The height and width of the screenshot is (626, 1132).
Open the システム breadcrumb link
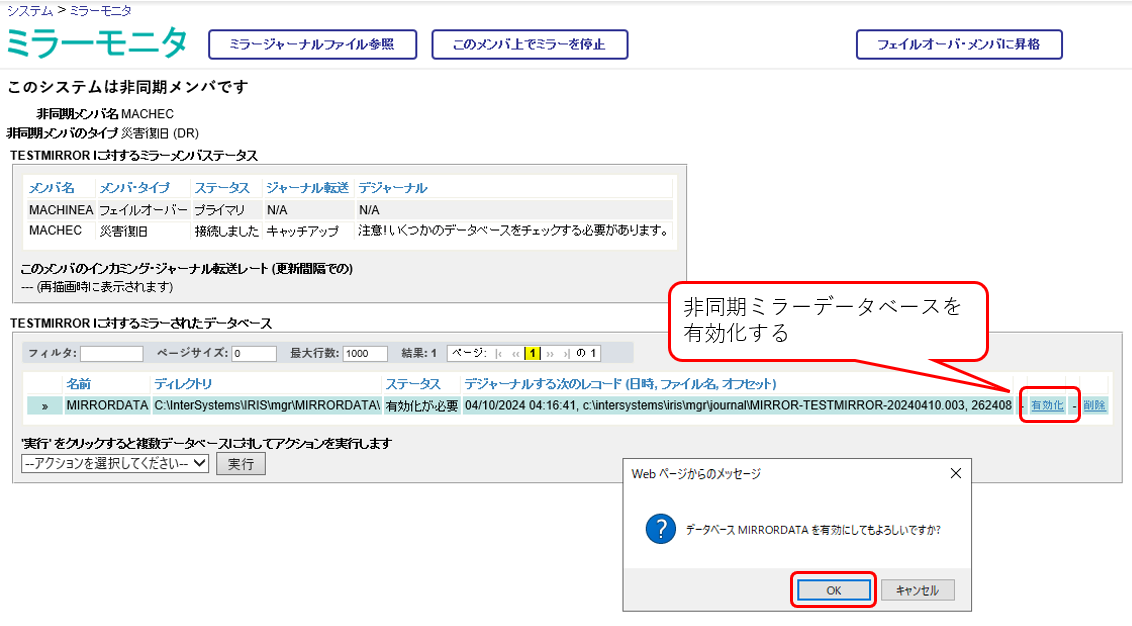(x=29, y=9)
